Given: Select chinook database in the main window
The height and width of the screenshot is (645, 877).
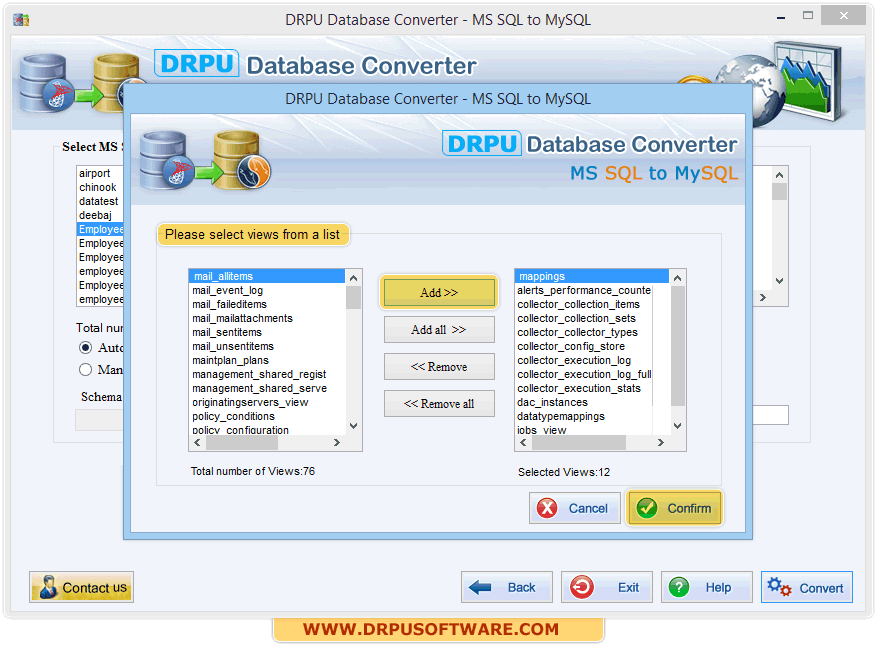Looking at the screenshot, I should (x=100, y=187).
